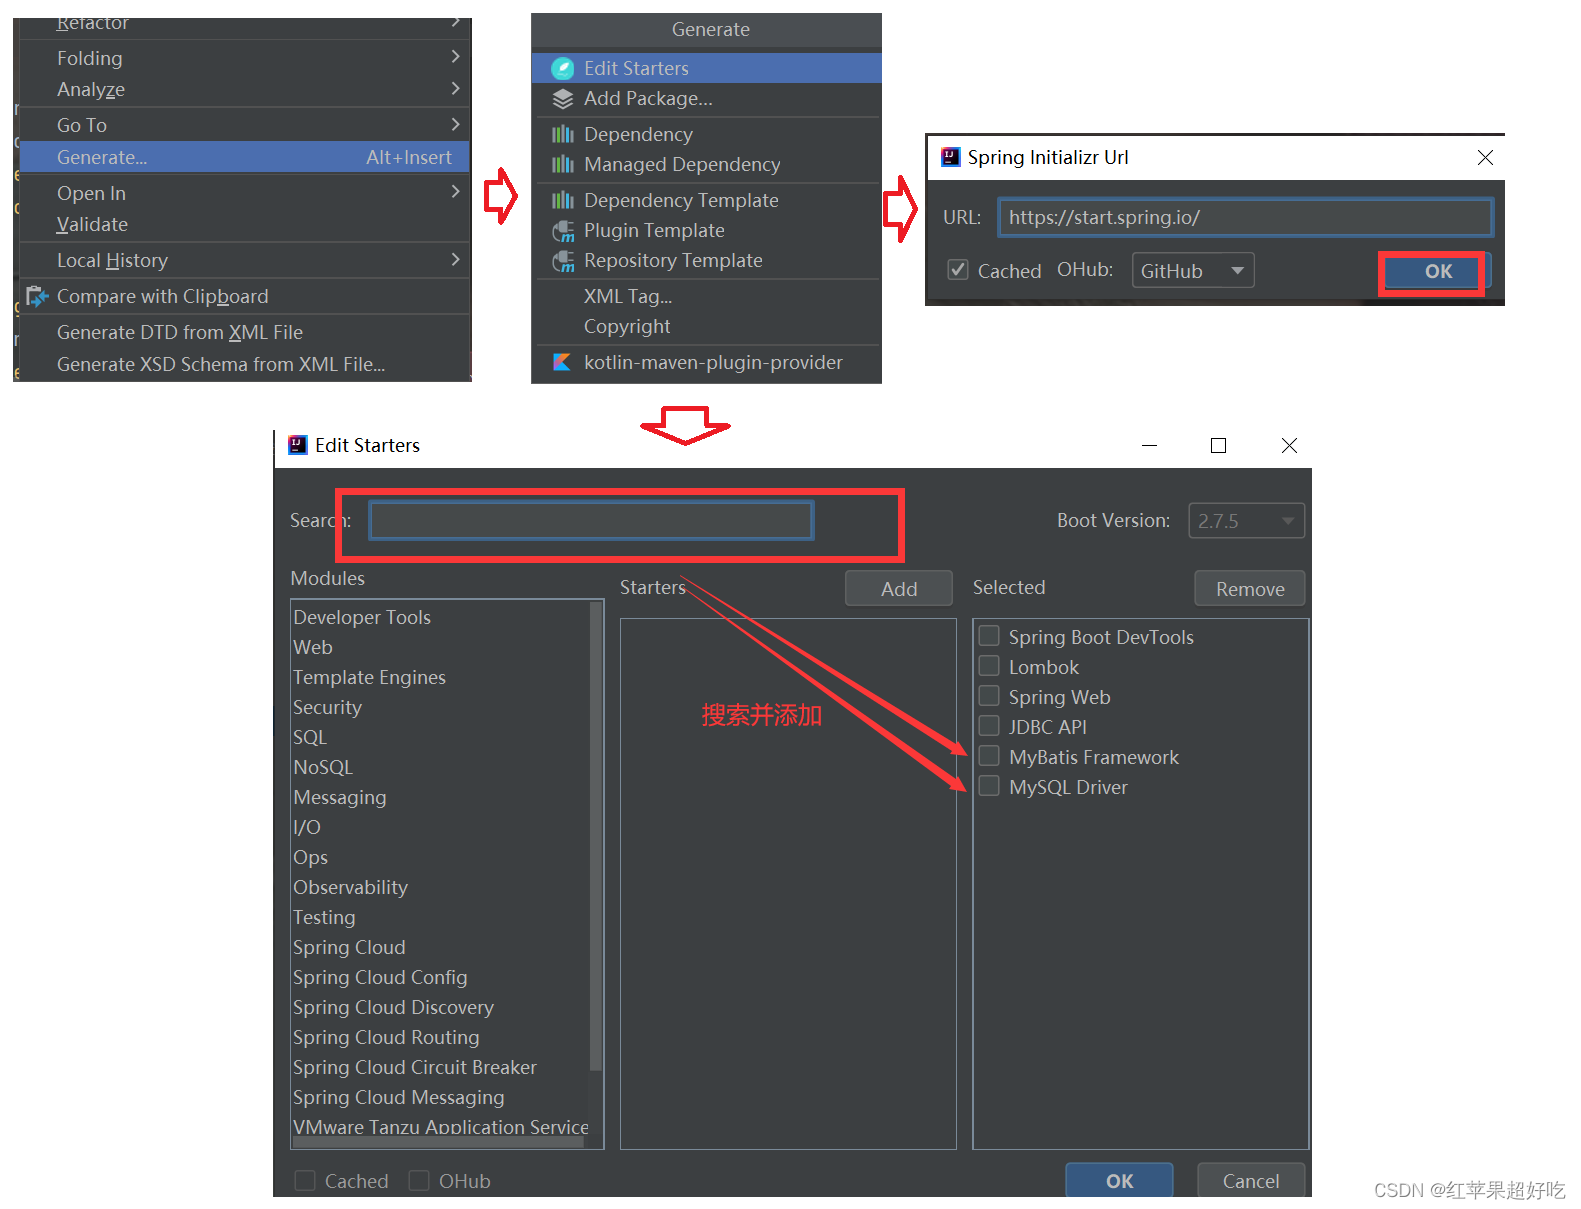
Task: Select Testing module
Action: [441, 917]
